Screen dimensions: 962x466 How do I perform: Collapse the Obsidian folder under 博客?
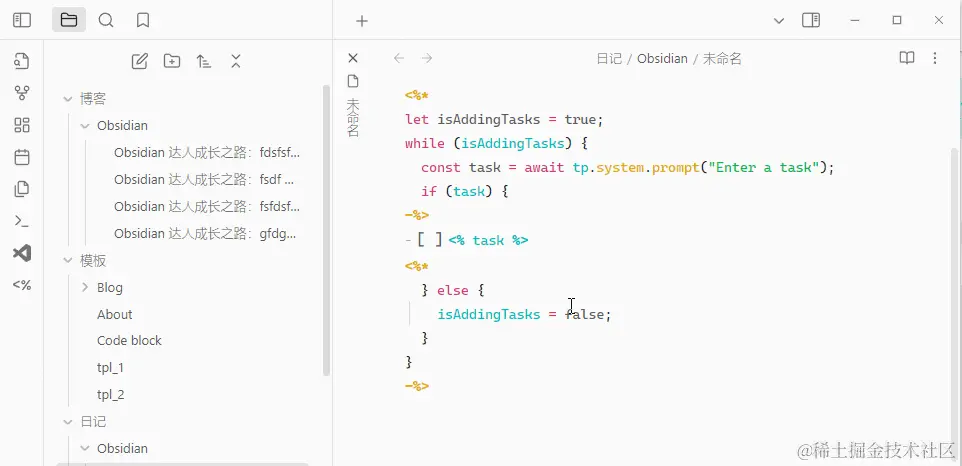(x=85, y=126)
